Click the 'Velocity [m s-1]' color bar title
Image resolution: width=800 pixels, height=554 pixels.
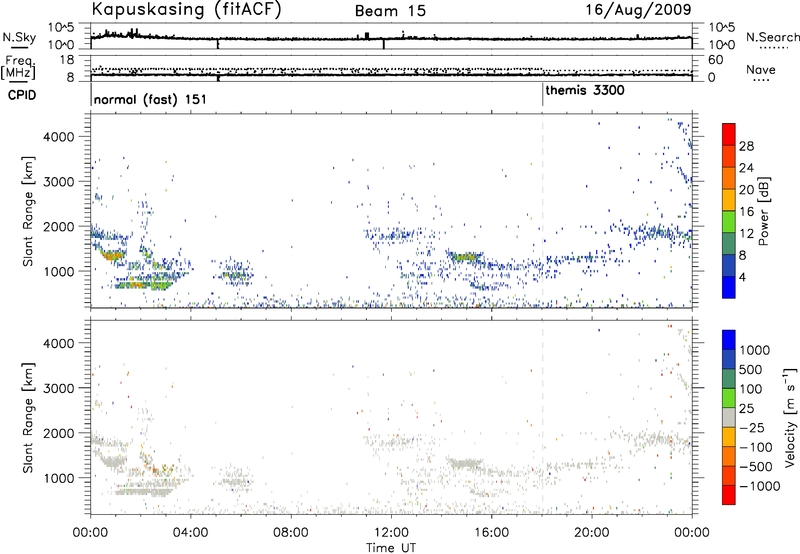790,417
